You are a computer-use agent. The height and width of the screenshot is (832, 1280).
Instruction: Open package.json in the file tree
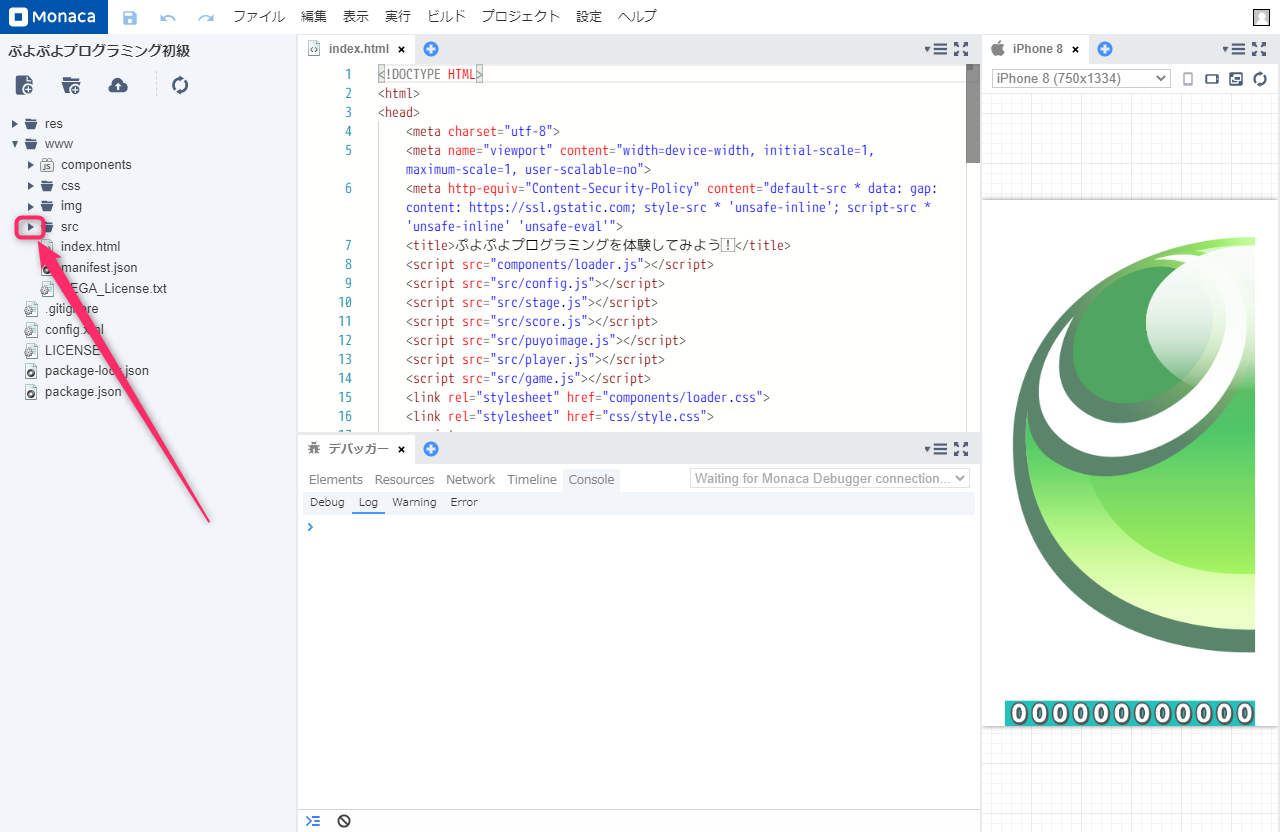tap(83, 392)
